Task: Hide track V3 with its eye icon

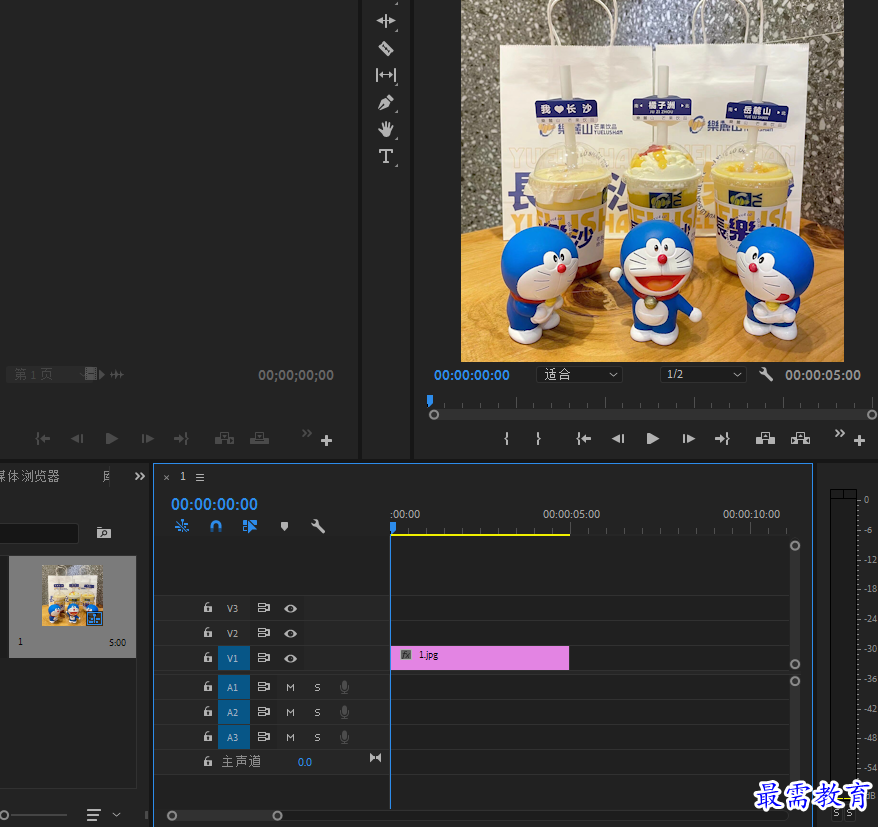Action: (x=290, y=609)
